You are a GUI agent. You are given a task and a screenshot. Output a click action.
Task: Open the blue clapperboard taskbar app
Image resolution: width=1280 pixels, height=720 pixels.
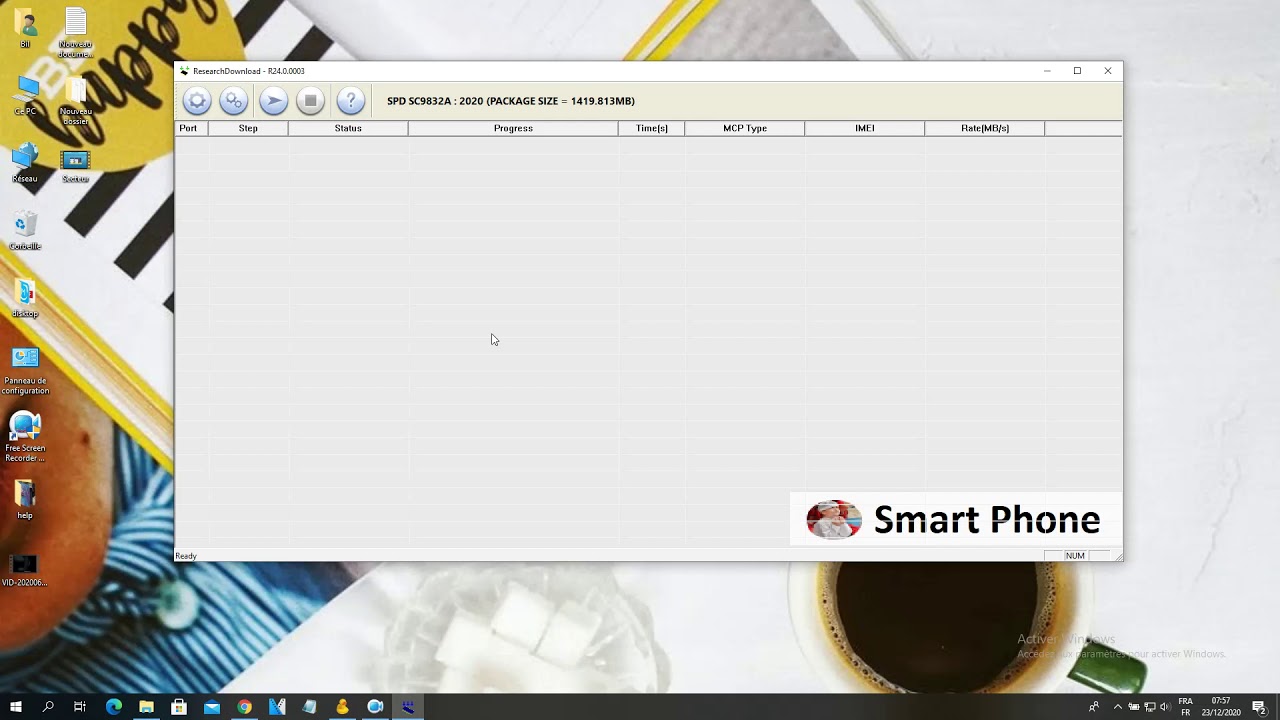pos(277,707)
